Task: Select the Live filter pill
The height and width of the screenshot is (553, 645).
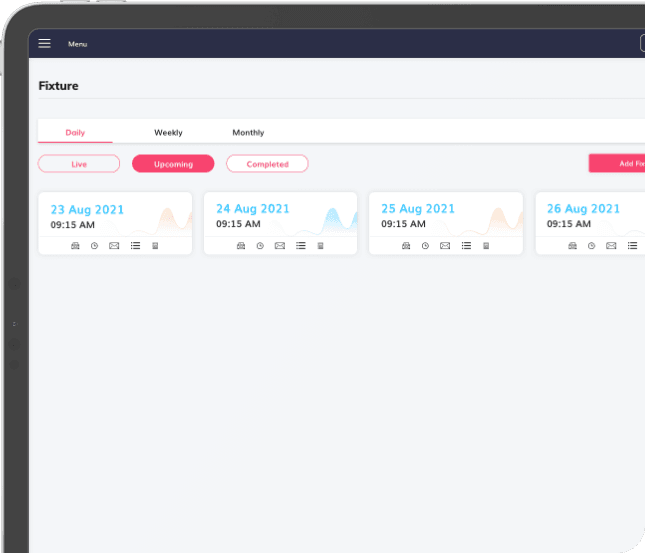Action: tap(79, 164)
